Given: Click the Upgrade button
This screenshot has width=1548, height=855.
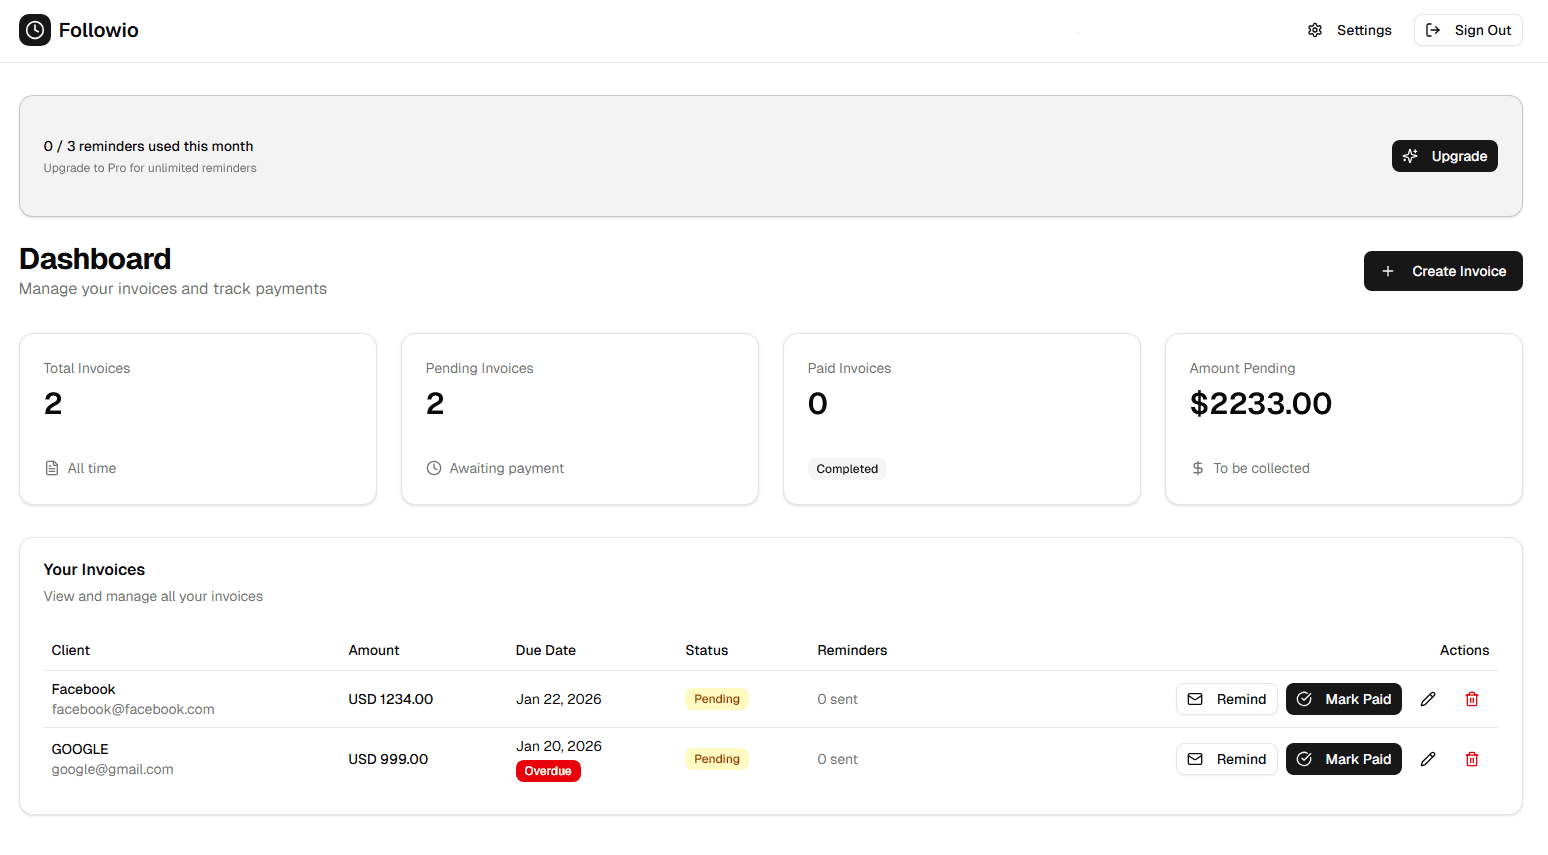Looking at the screenshot, I should tap(1445, 156).
